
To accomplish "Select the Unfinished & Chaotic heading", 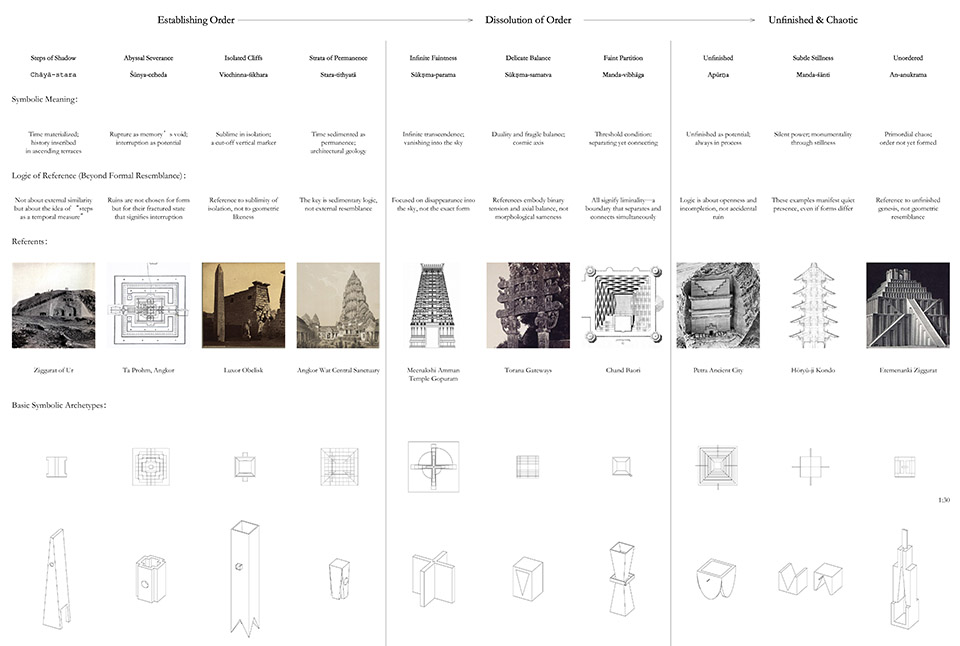I will [x=813, y=19].
